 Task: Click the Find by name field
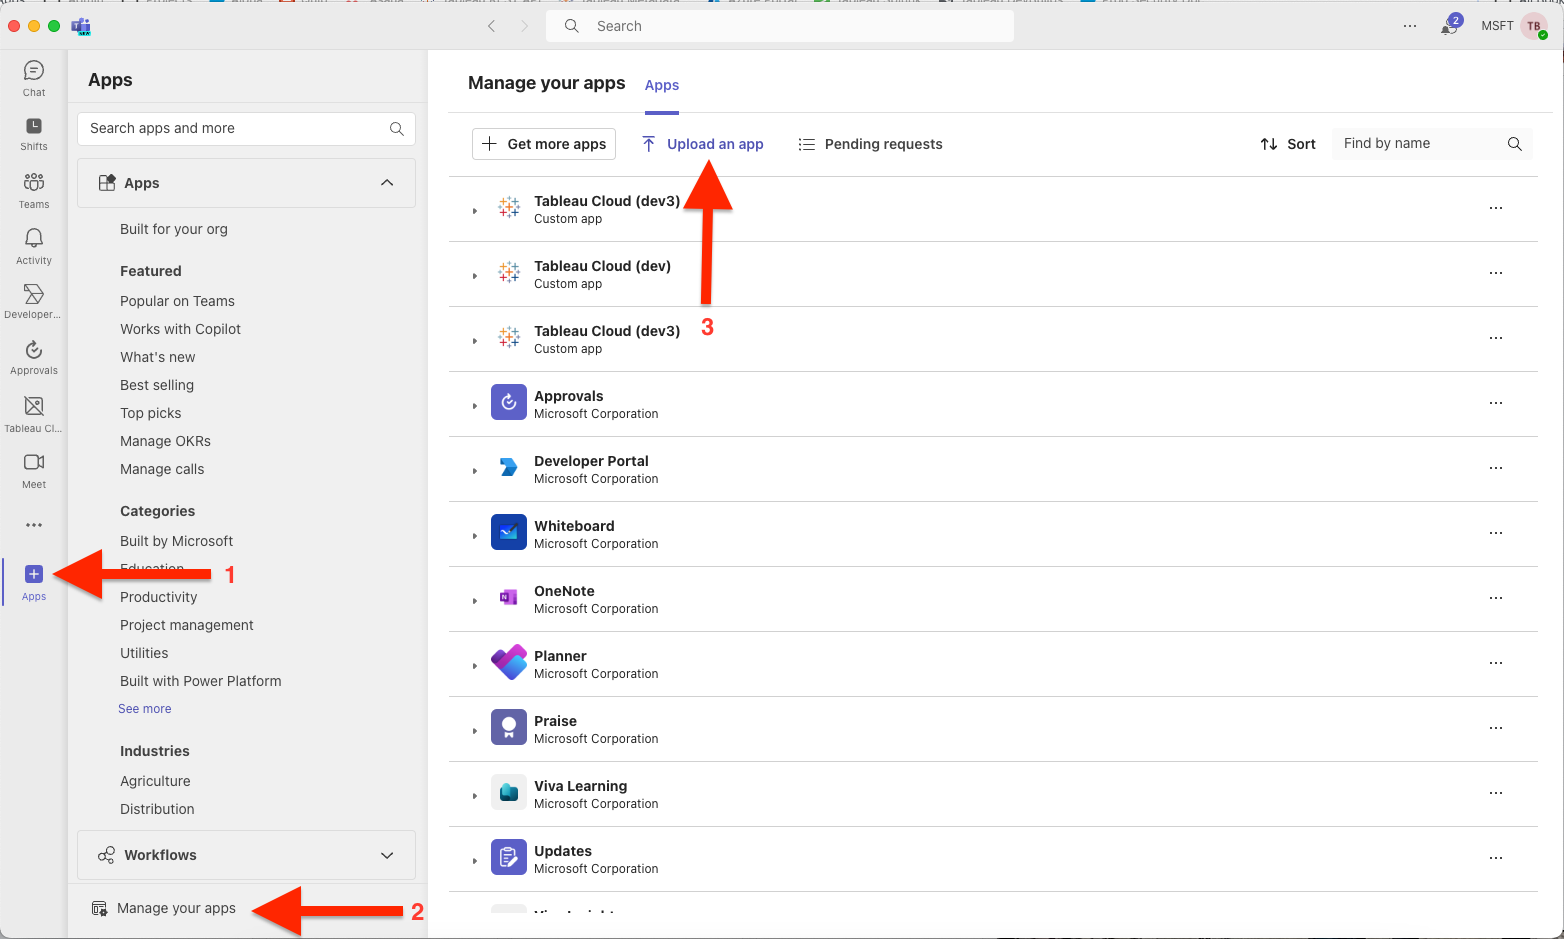(x=1432, y=144)
